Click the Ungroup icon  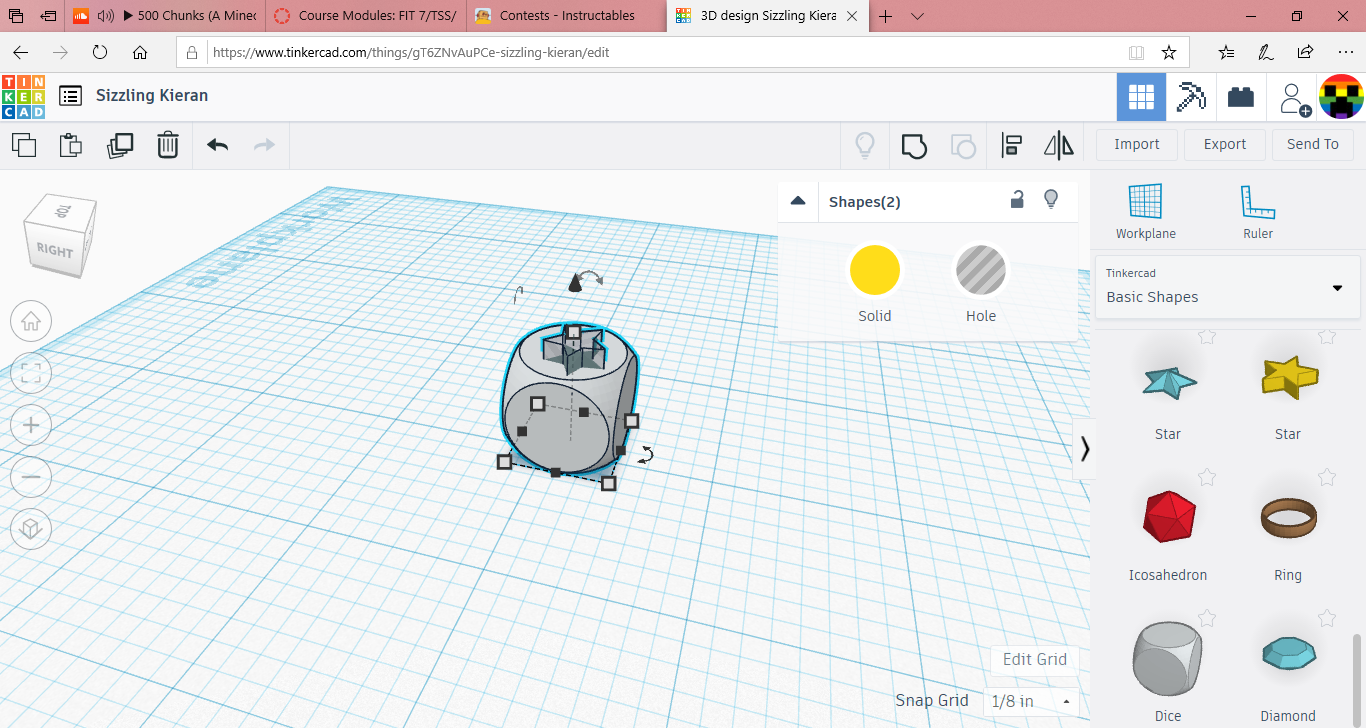pos(962,146)
